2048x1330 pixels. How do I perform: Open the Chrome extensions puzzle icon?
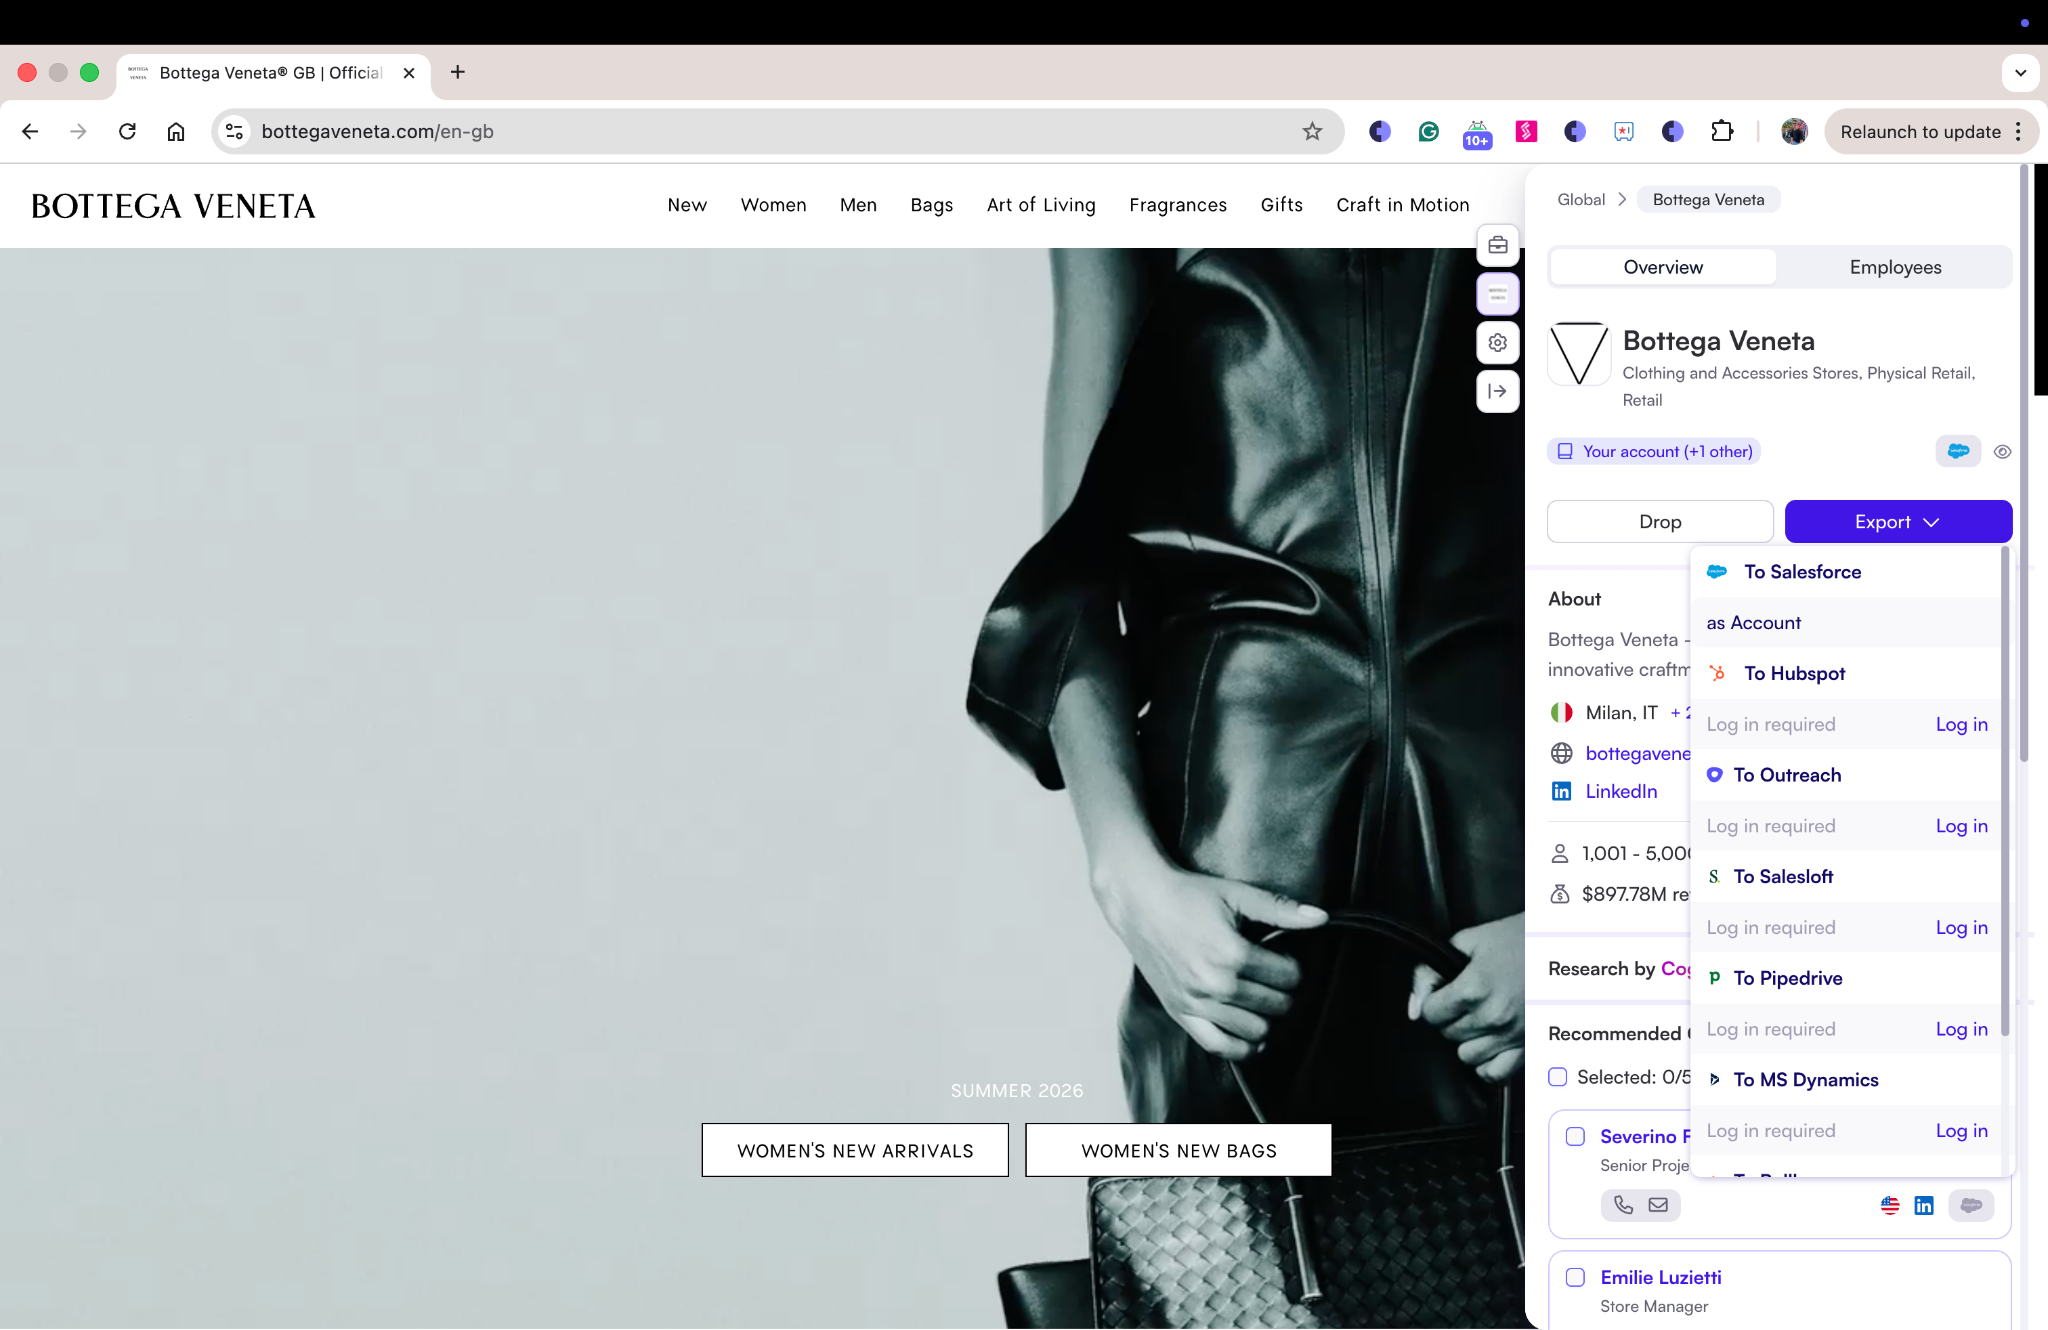pos(1721,131)
